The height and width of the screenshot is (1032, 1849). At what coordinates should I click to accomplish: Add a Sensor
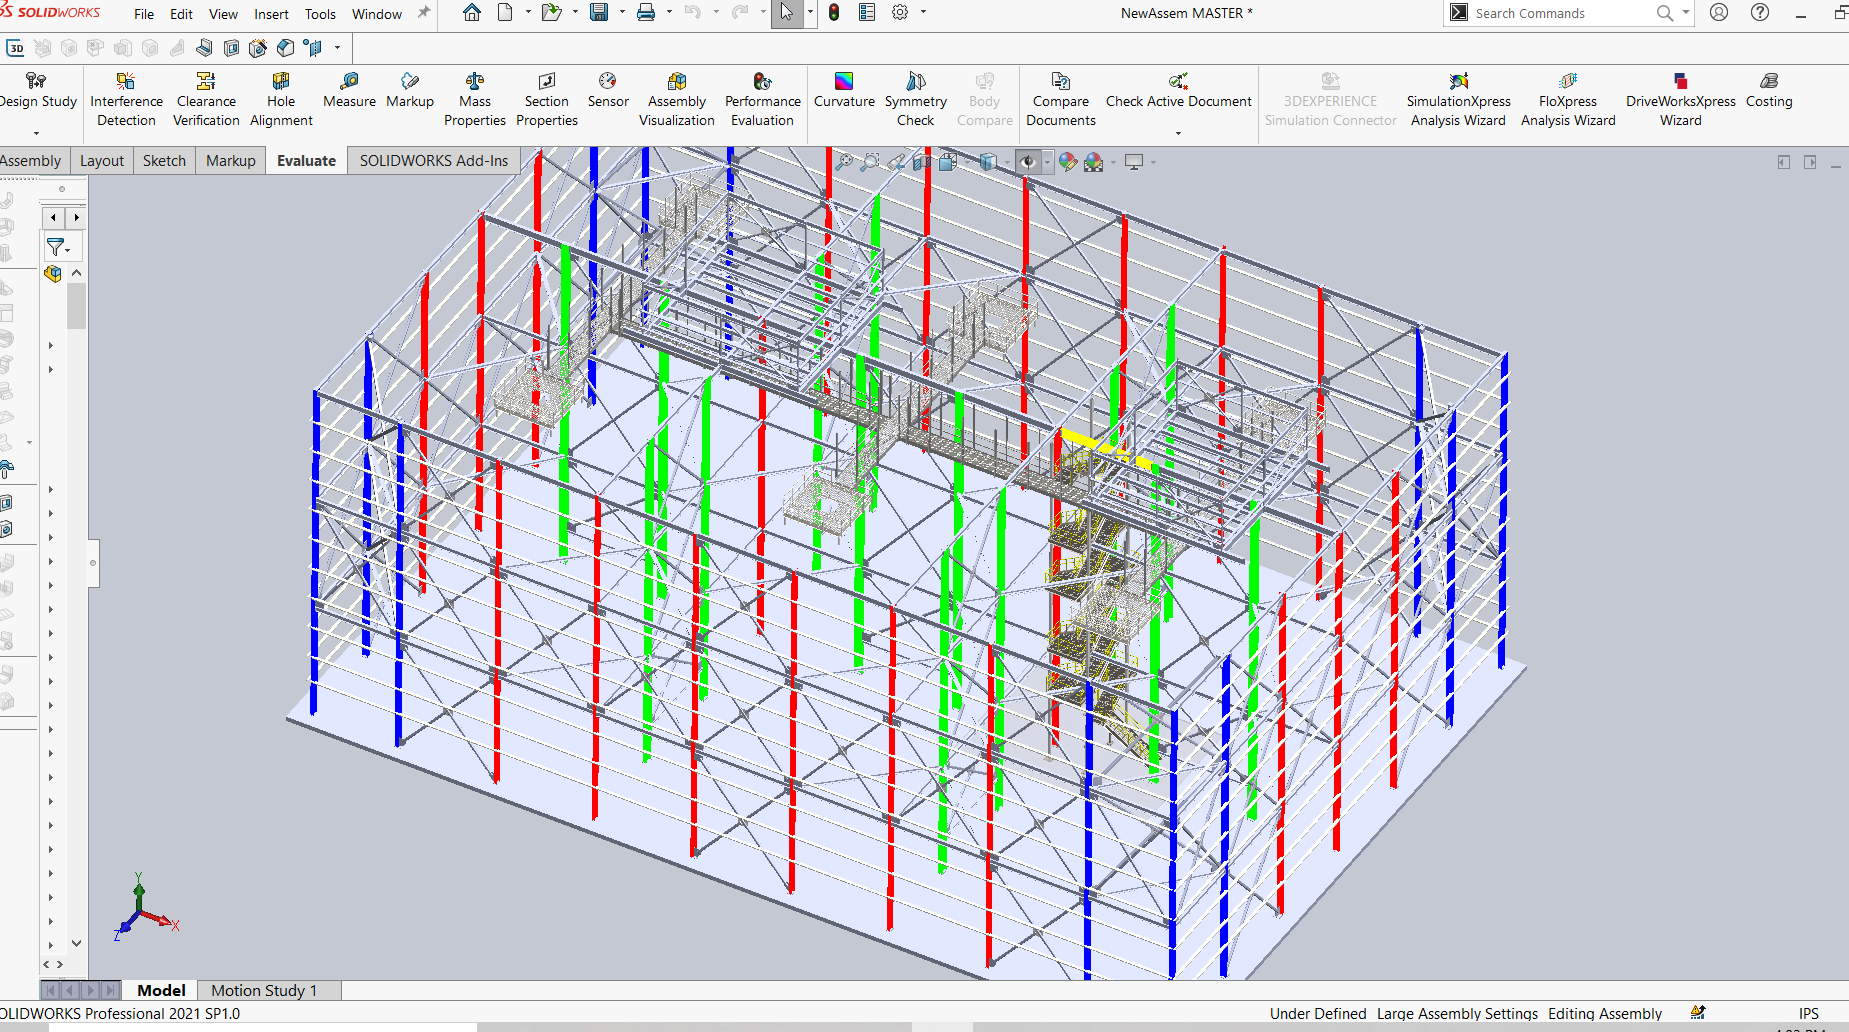click(x=608, y=90)
